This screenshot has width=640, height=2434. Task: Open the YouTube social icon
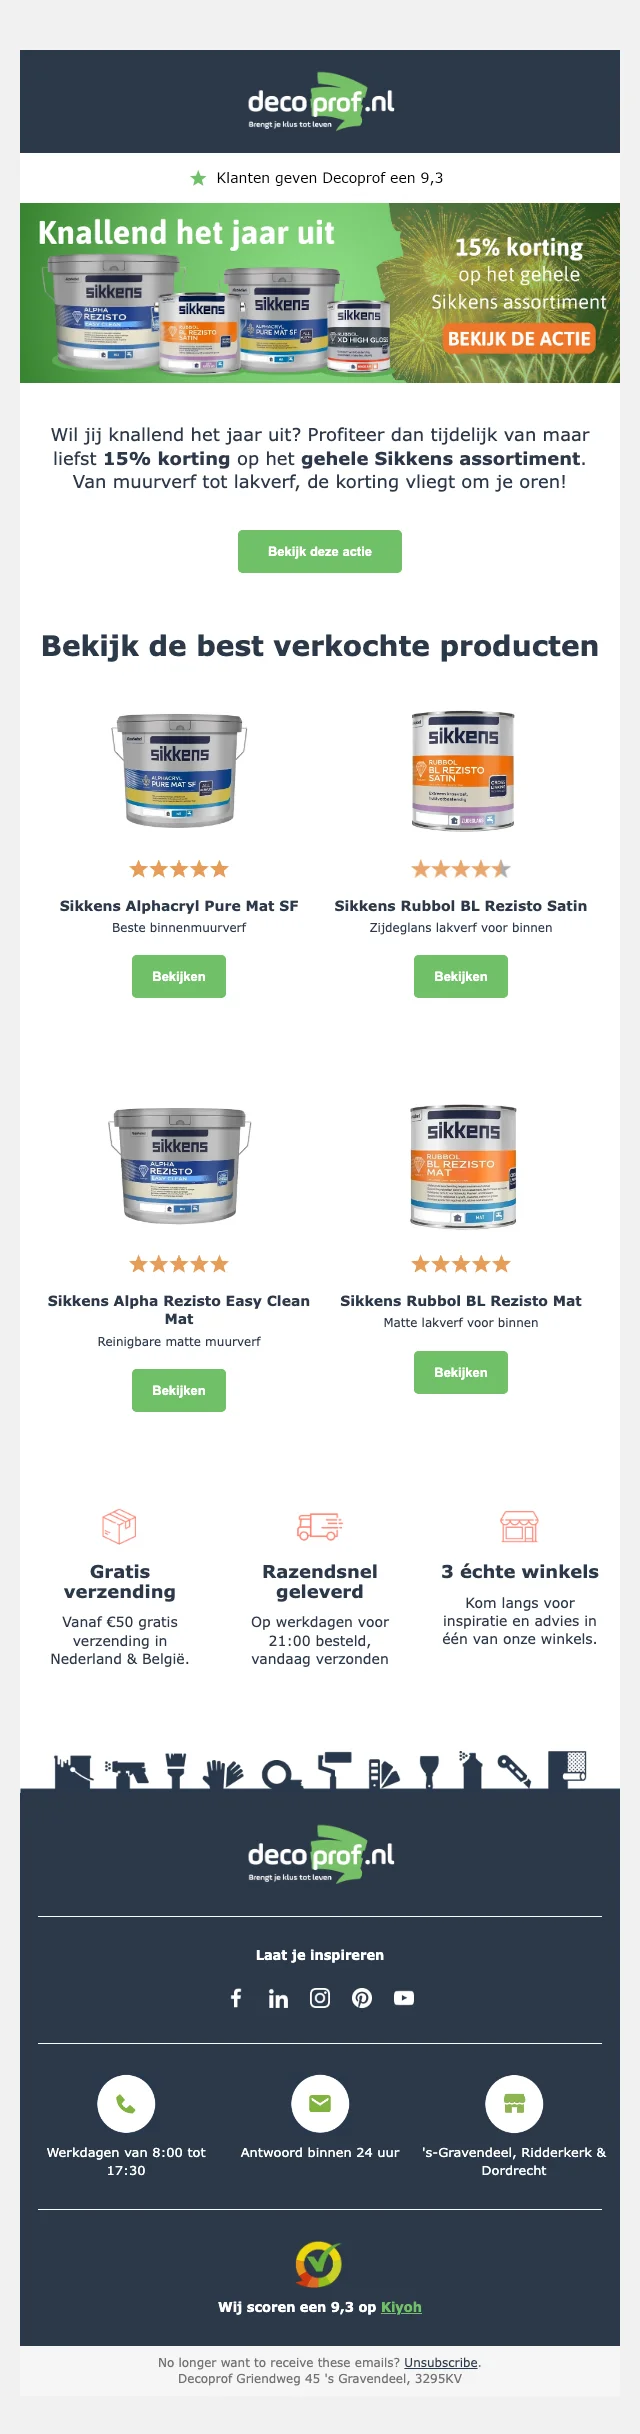click(x=404, y=1998)
